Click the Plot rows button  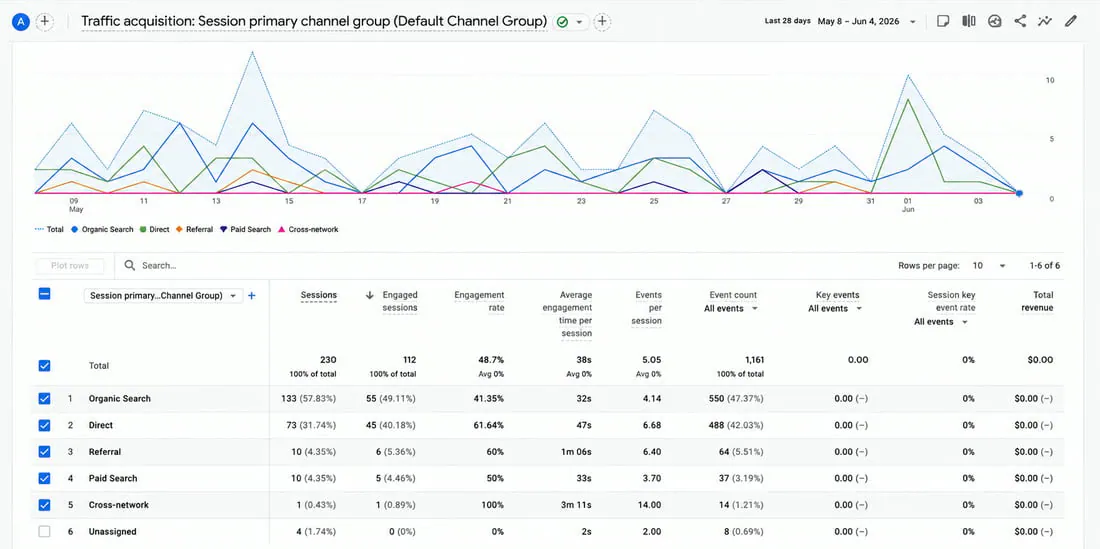[x=69, y=266]
